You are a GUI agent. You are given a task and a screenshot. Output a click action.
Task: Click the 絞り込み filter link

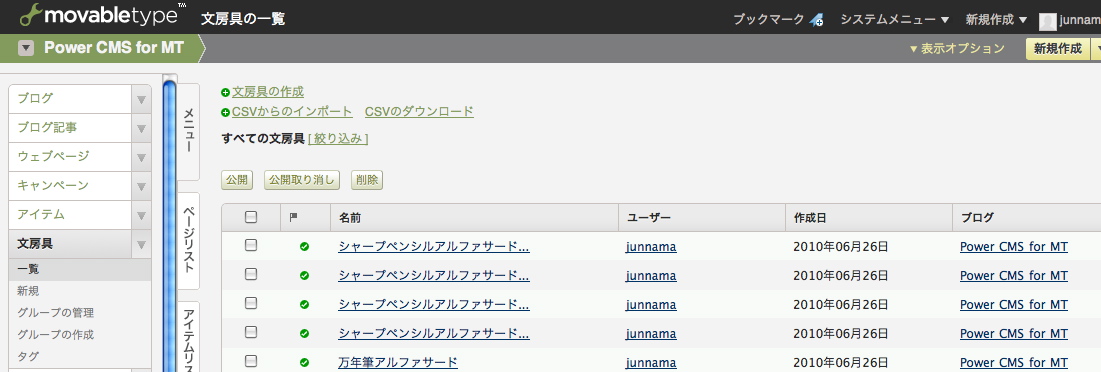(x=338, y=139)
